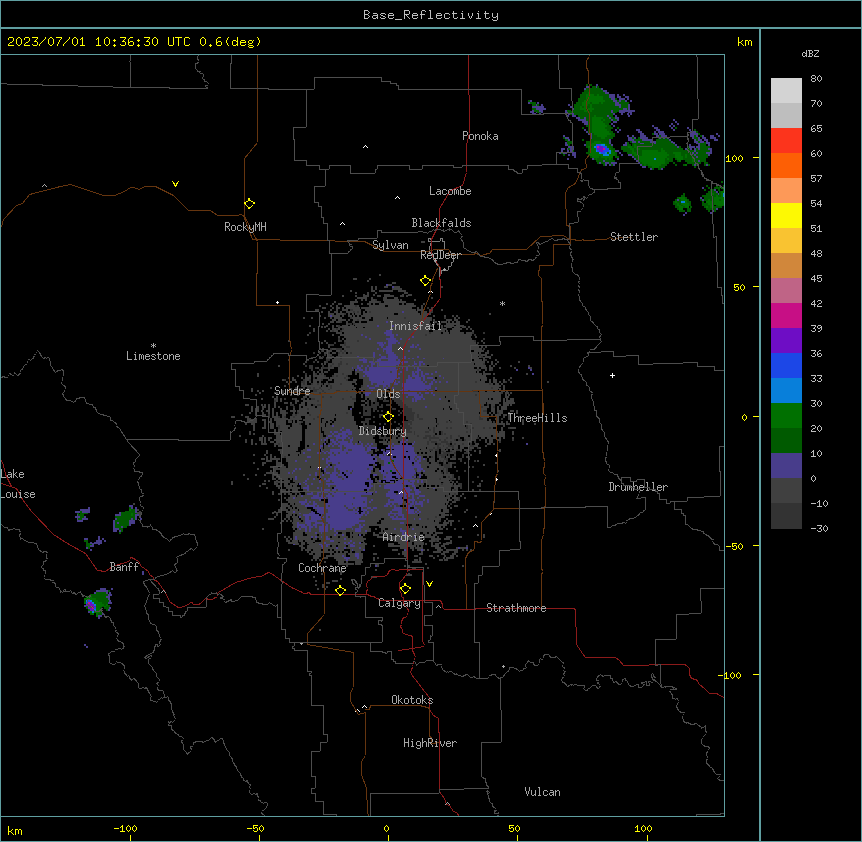Pick the yellow 51-54 dBZ legend swatch
The image size is (862, 842).
786,215
